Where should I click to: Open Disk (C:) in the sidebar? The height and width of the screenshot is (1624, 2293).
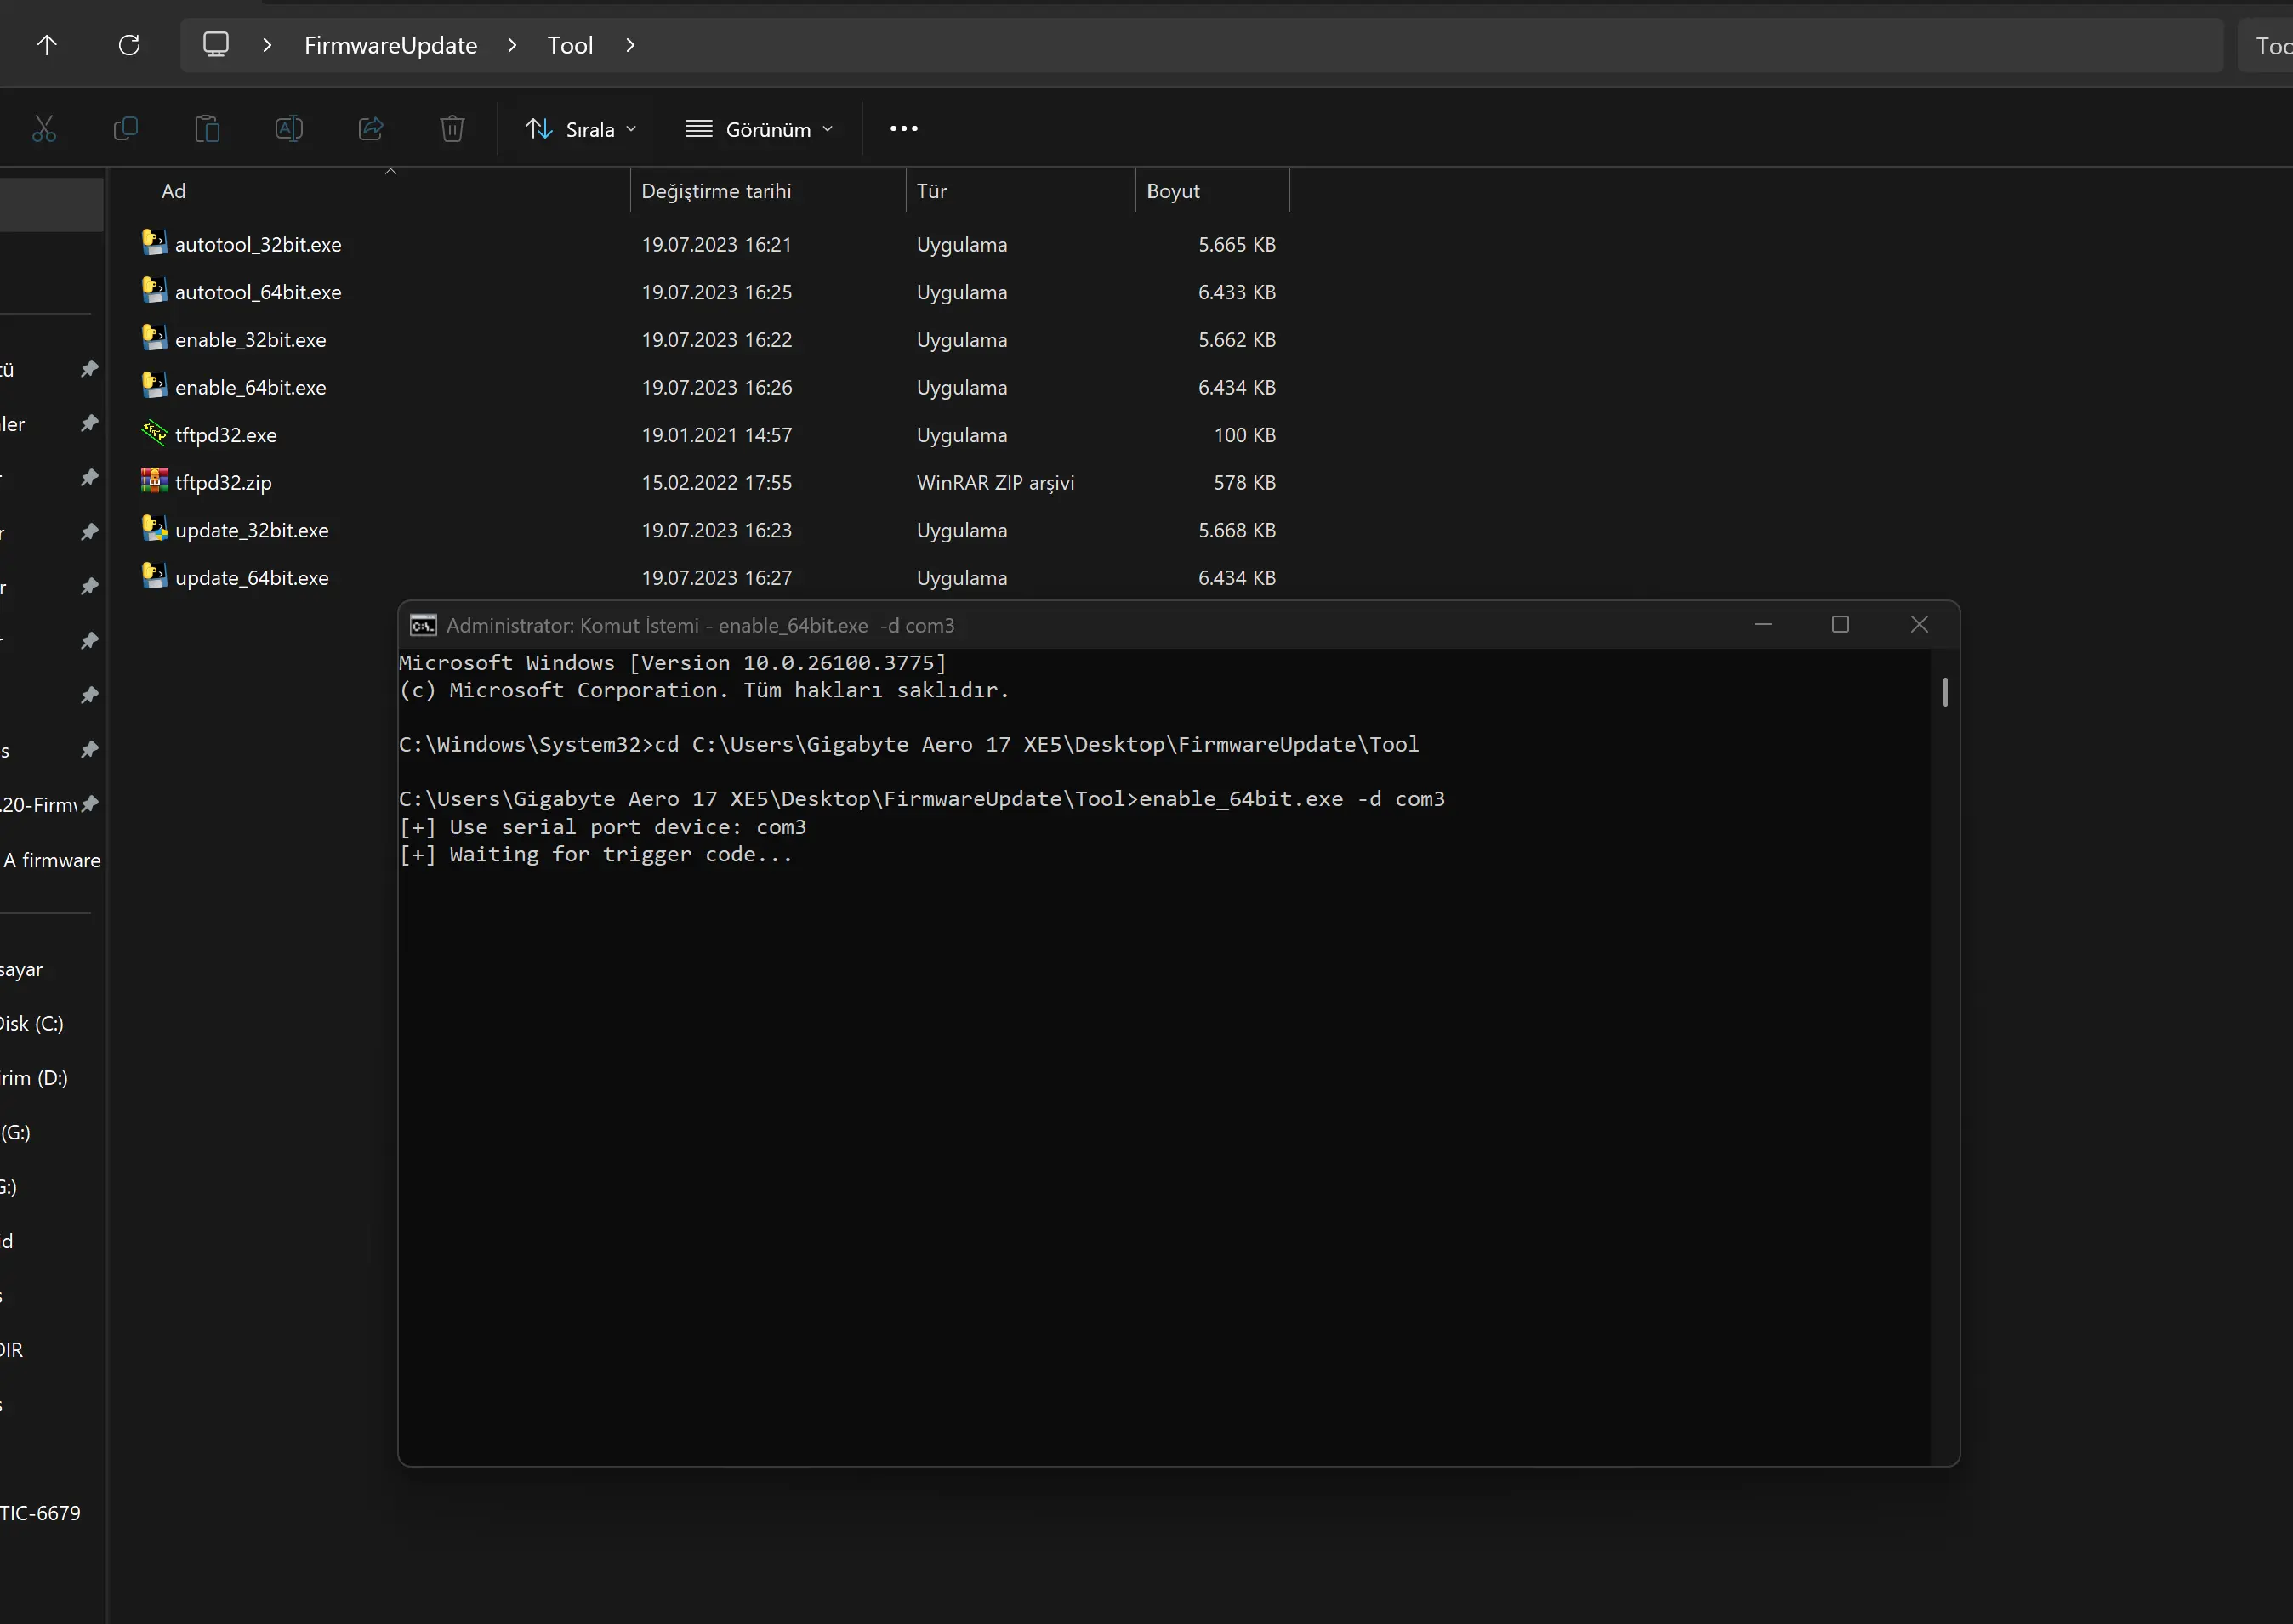pyautogui.click(x=32, y=1023)
